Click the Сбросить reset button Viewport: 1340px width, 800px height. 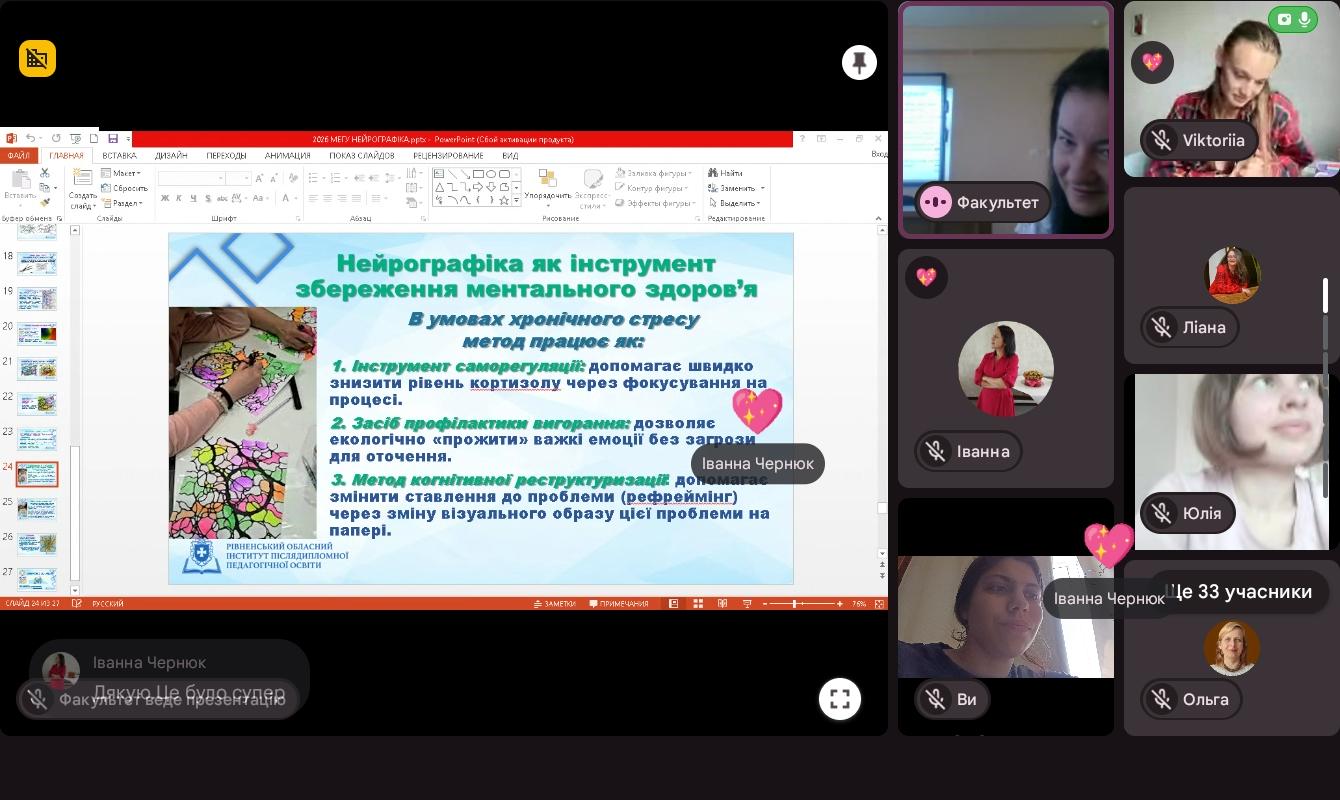125,188
